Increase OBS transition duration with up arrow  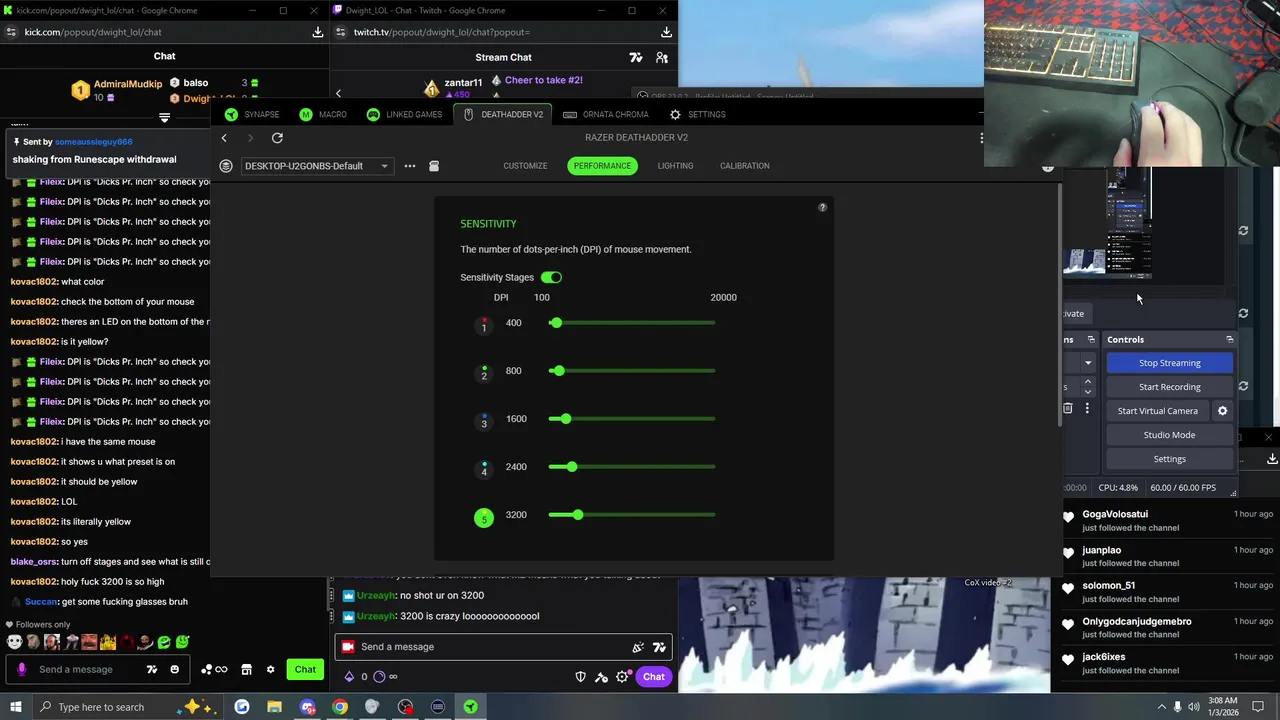[1088, 382]
